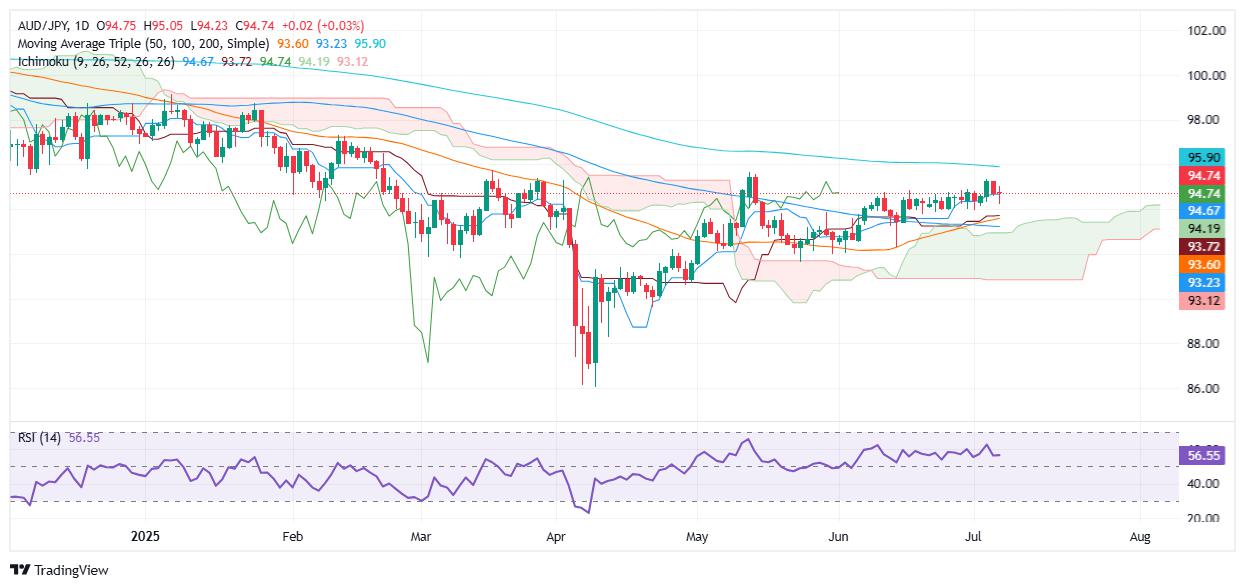Open the Moving Average Triple indicator legend
The width and height of the screenshot is (1245, 588).
point(144,44)
